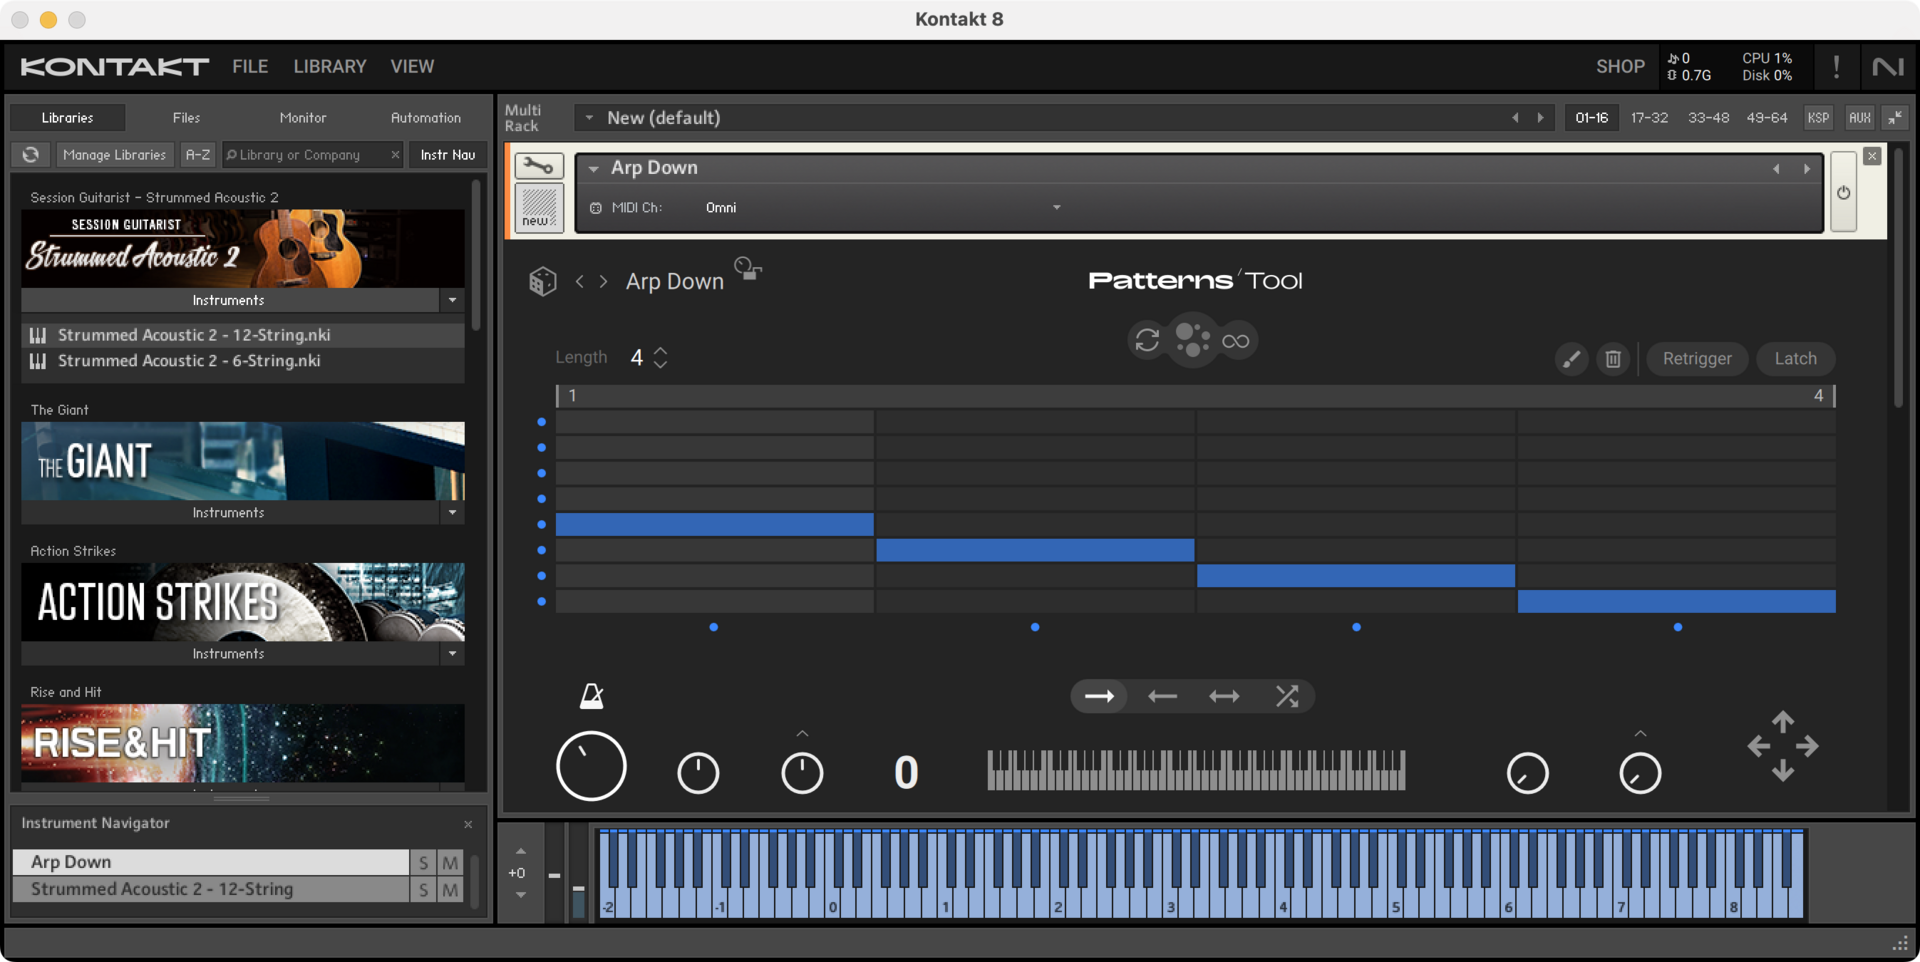Click the trash delete pattern icon
The height and width of the screenshot is (962, 1920).
1613,359
